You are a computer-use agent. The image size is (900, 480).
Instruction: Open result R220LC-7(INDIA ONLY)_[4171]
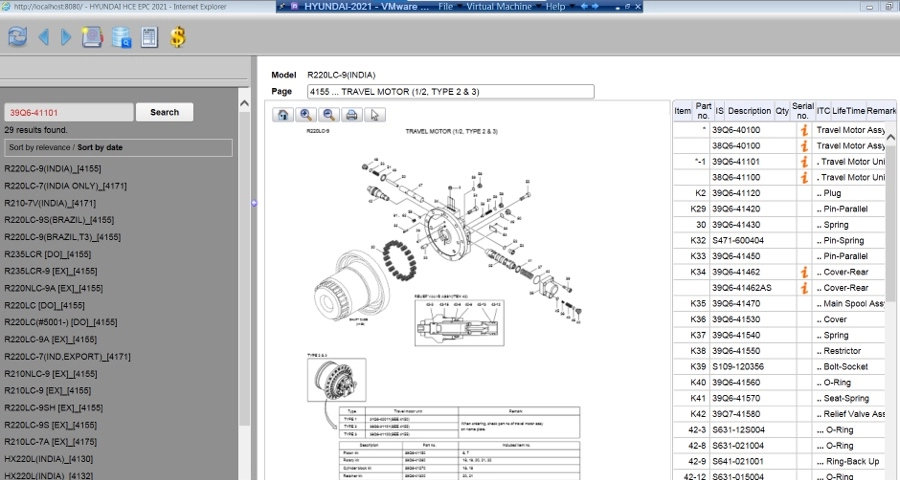click(x=65, y=186)
